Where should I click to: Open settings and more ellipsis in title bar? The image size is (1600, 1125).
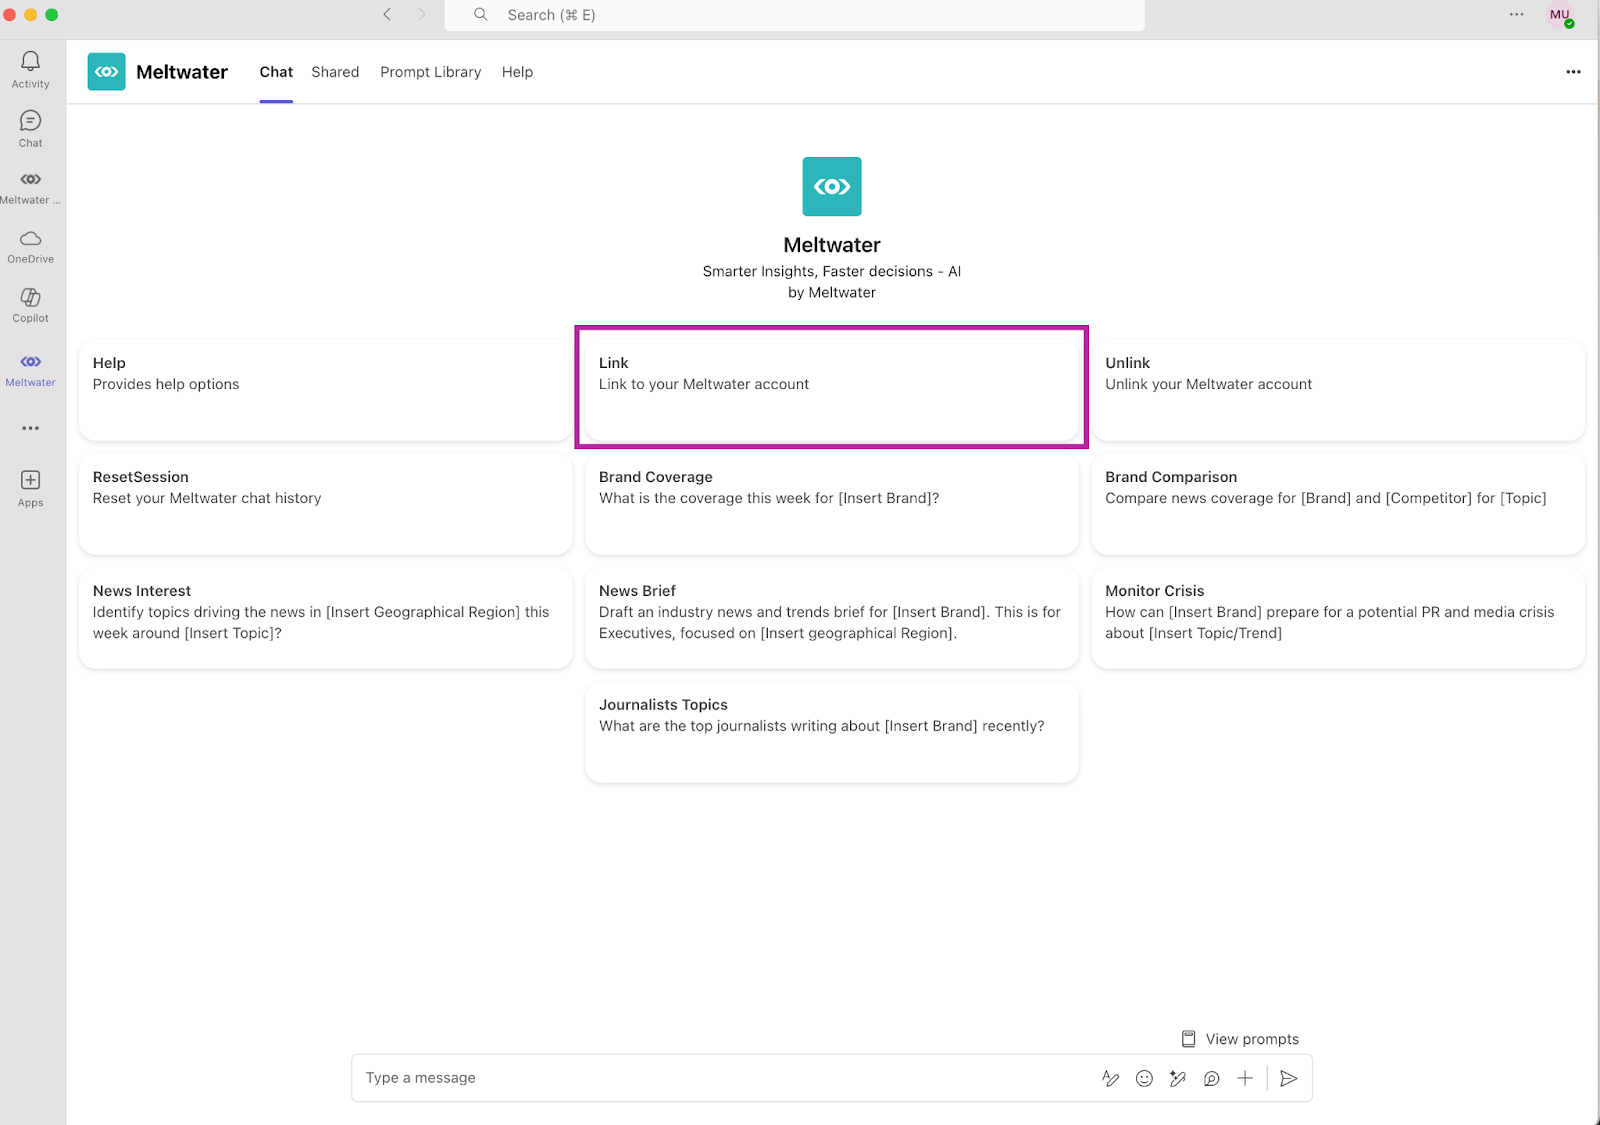tap(1517, 14)
